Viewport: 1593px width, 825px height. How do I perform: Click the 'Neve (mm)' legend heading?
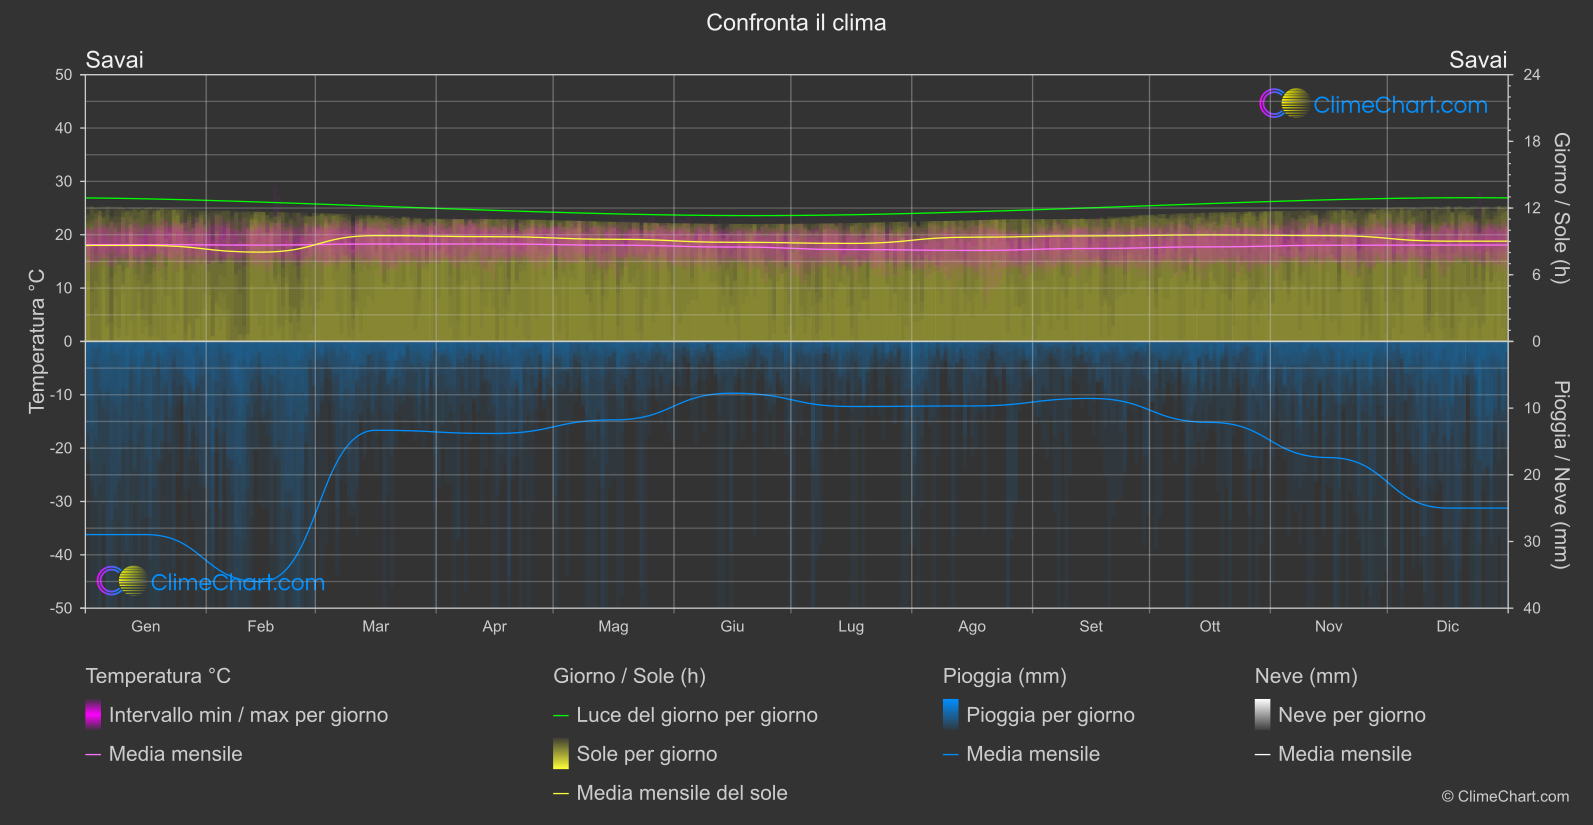1306,676
